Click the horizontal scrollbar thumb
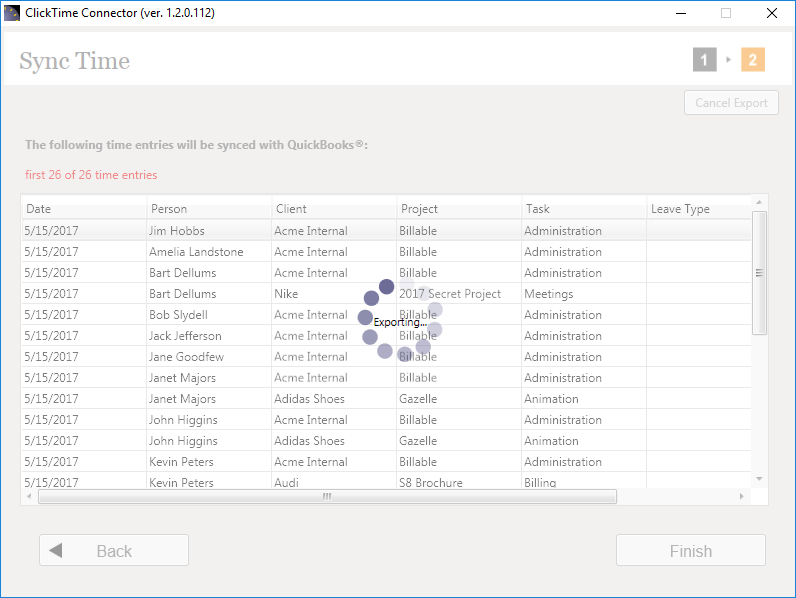Viewport: 796px width, 598px height. [x=327, y=496]
